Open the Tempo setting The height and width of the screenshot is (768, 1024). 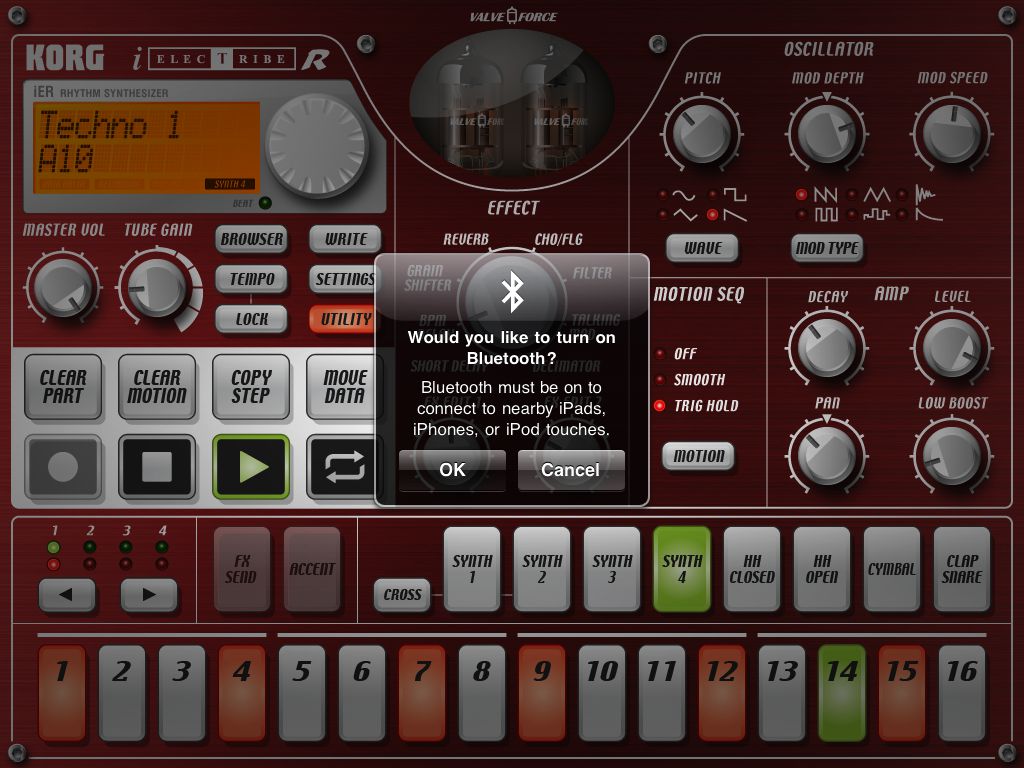pos(251,279)
